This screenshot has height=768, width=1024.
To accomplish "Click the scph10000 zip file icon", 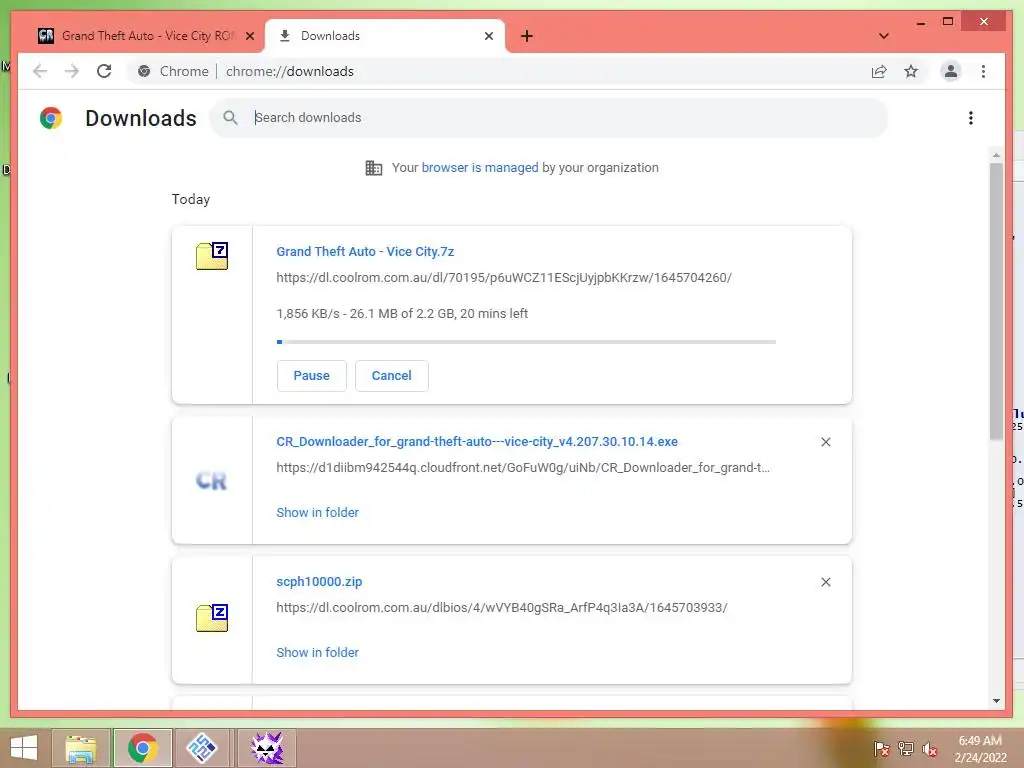I will (x=212, y=618).
